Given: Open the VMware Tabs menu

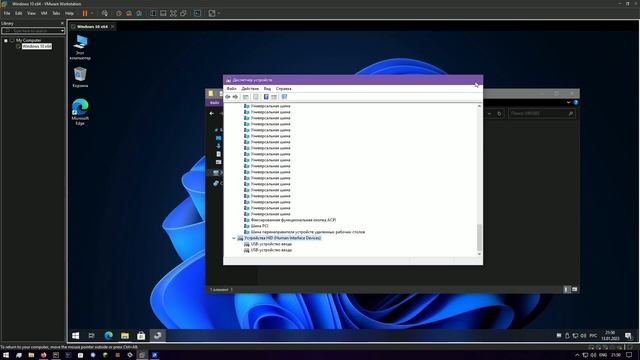Looking at the screenshot, I should (x=56, y=13).
